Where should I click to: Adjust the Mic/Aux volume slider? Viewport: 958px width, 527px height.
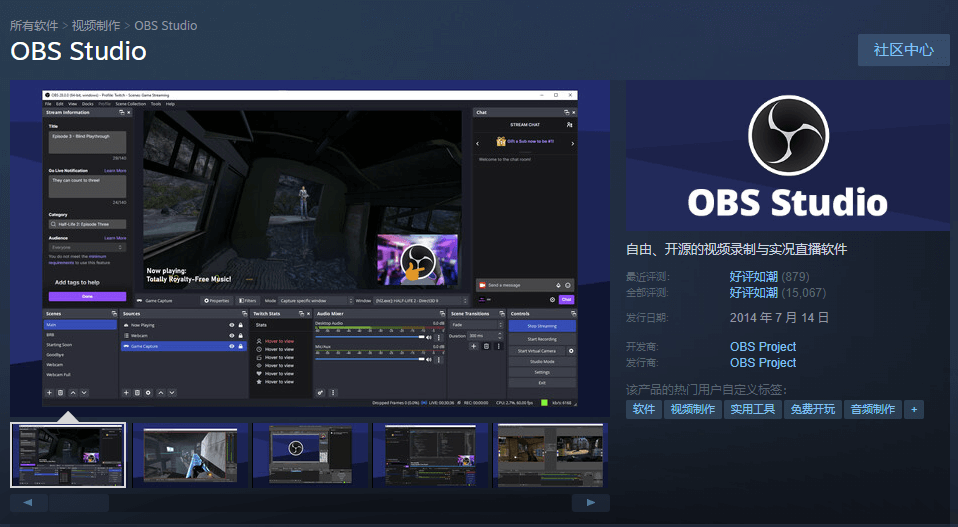click(x=370, y=360)
